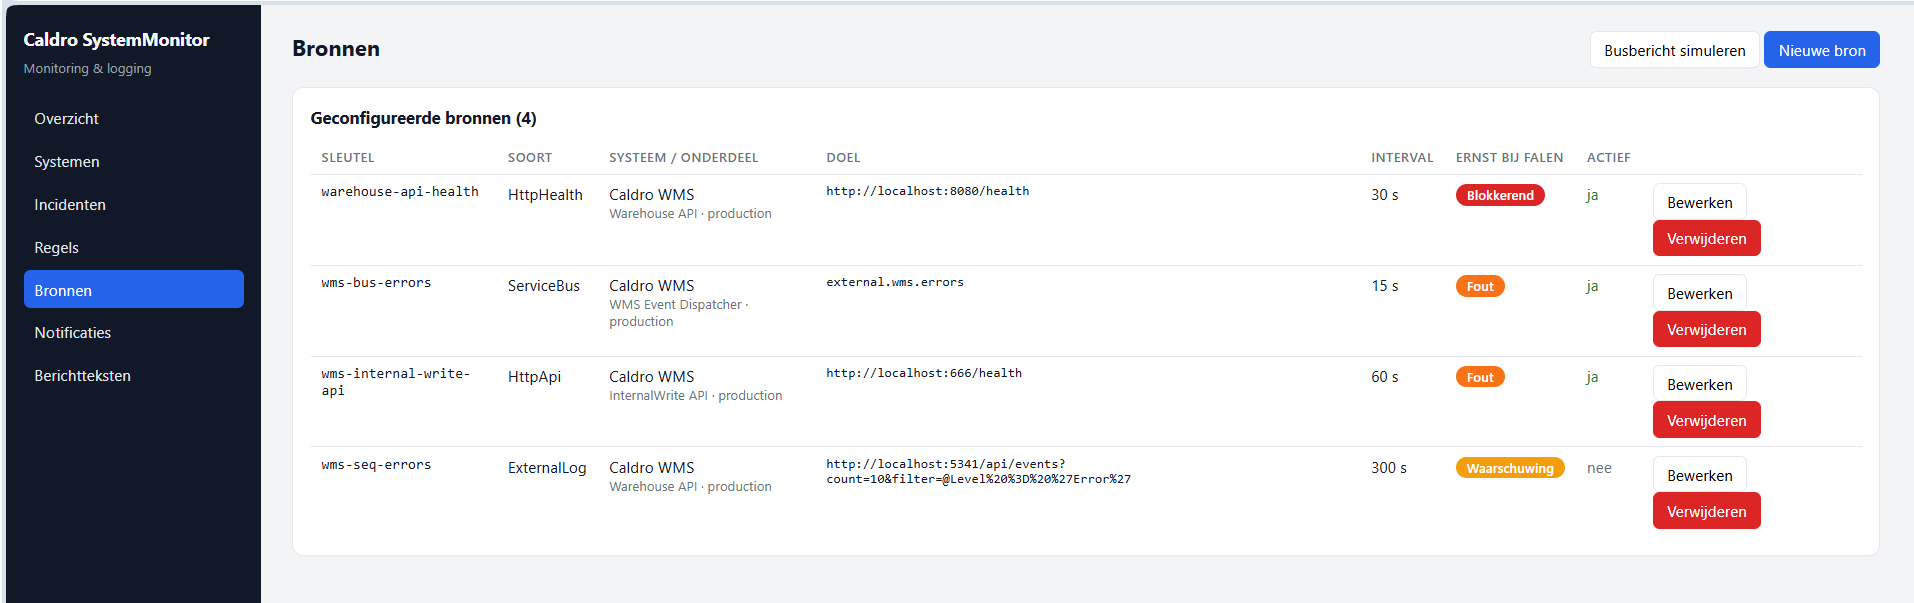Click the ServiceBus type cell
Screen dimensions: 1914x603
tap(544, 286)
